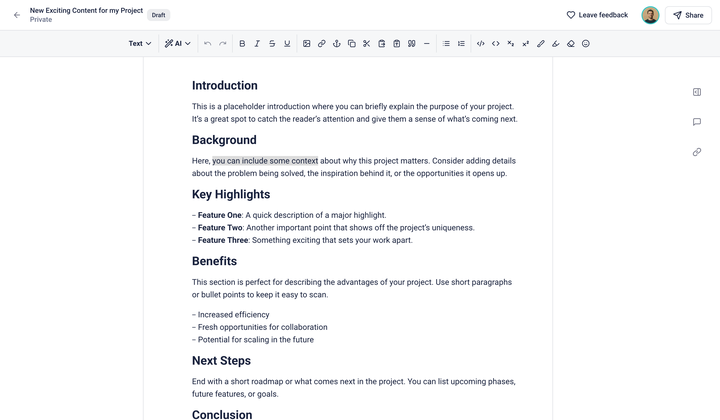Open the AI tools dropdown
The image size is (720, 420).
[x=178, y=44]
